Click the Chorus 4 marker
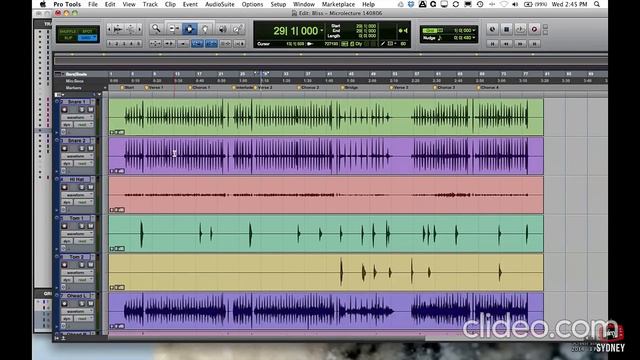Image resolution: width=640 pixels, height=360 pixels. coord(488,87)
